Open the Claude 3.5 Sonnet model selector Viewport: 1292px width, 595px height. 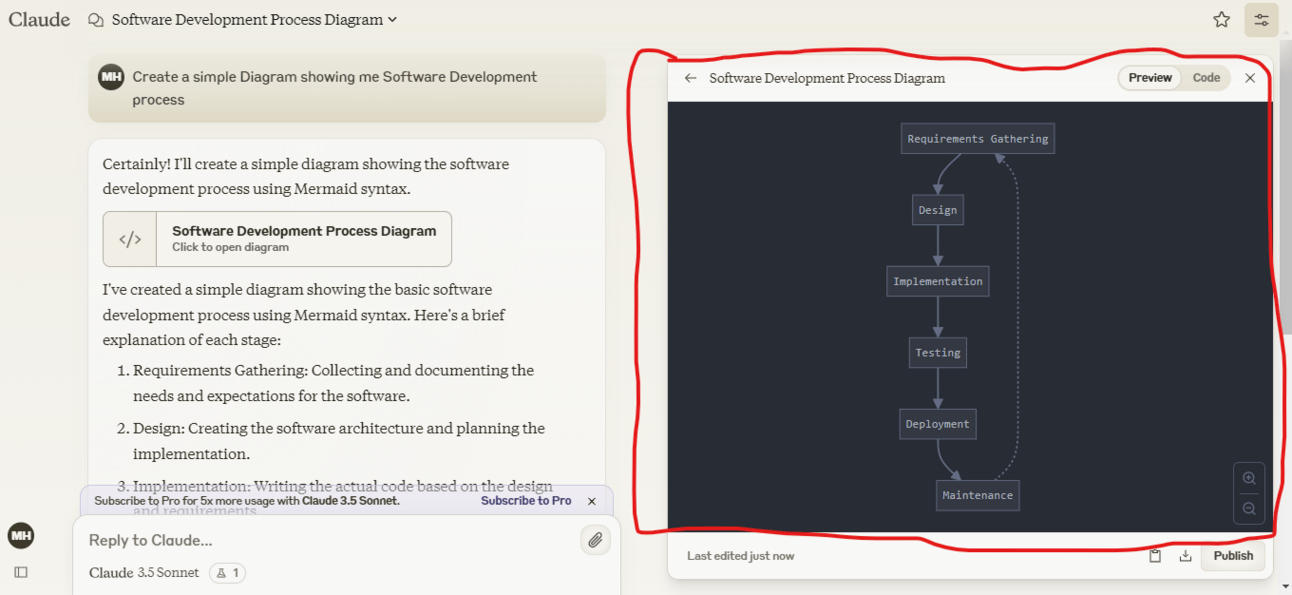(x=144, y=573)
